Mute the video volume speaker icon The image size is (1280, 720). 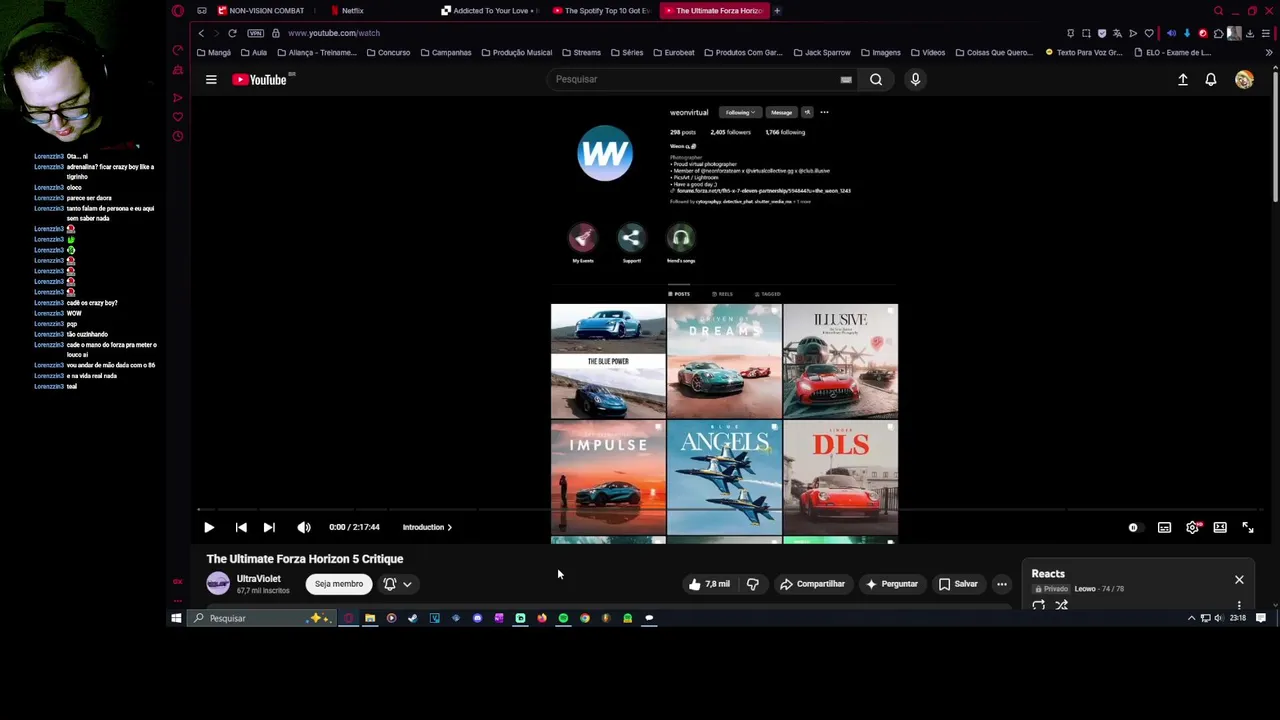coord(304,527)
